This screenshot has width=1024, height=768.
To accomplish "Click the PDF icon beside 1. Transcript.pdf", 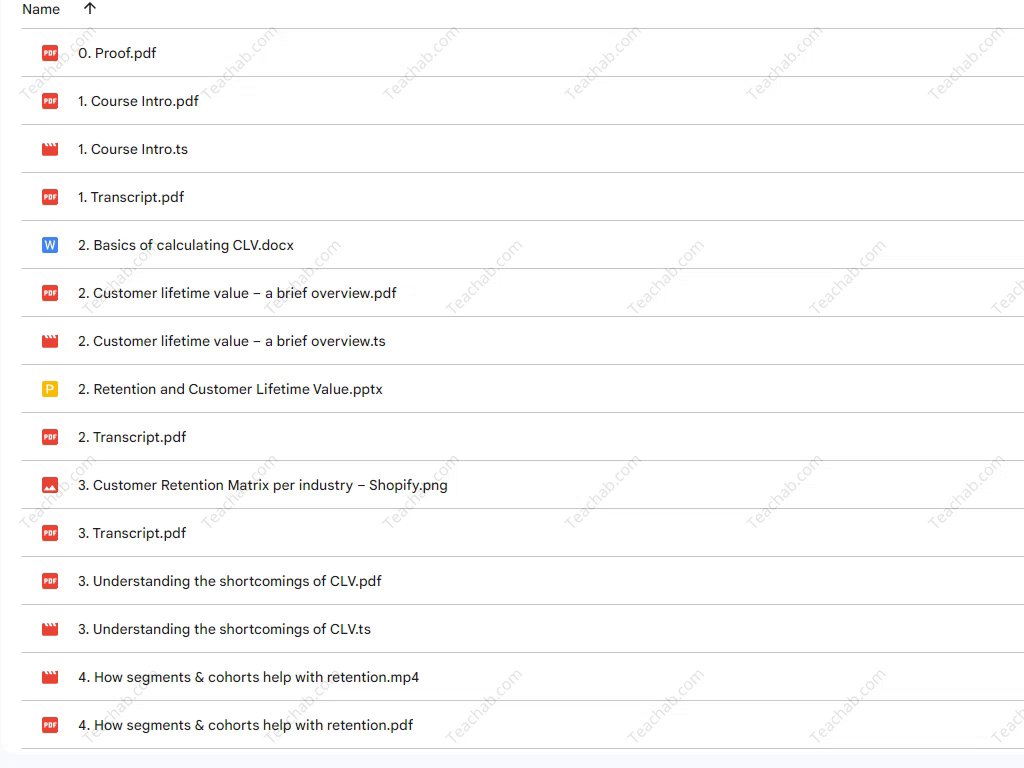I will pyautogui.click(x=50, y=197).
